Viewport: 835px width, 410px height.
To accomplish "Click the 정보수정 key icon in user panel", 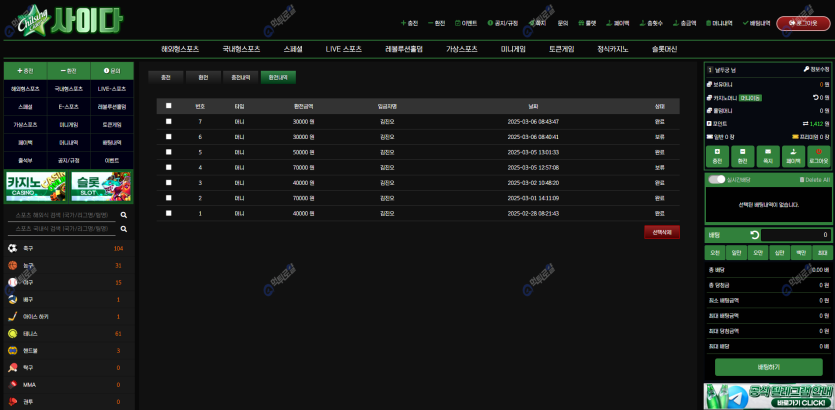I will (806, 70).
